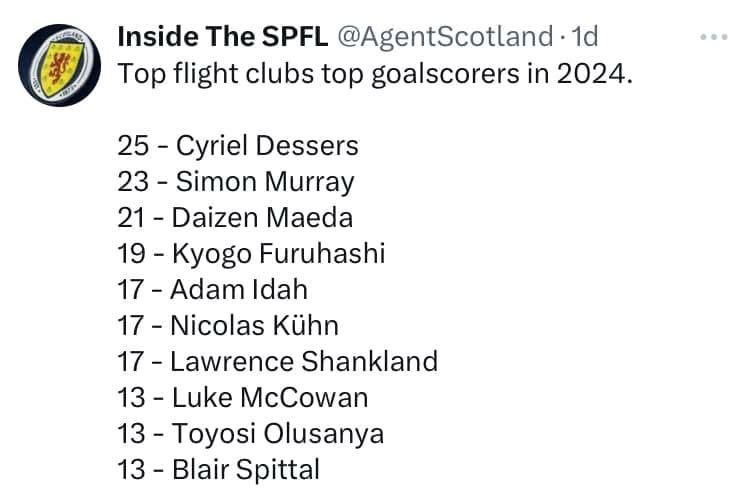Click the Blair Spittal entry
This screenshot has height=500, width=750.
pos(219,470)
